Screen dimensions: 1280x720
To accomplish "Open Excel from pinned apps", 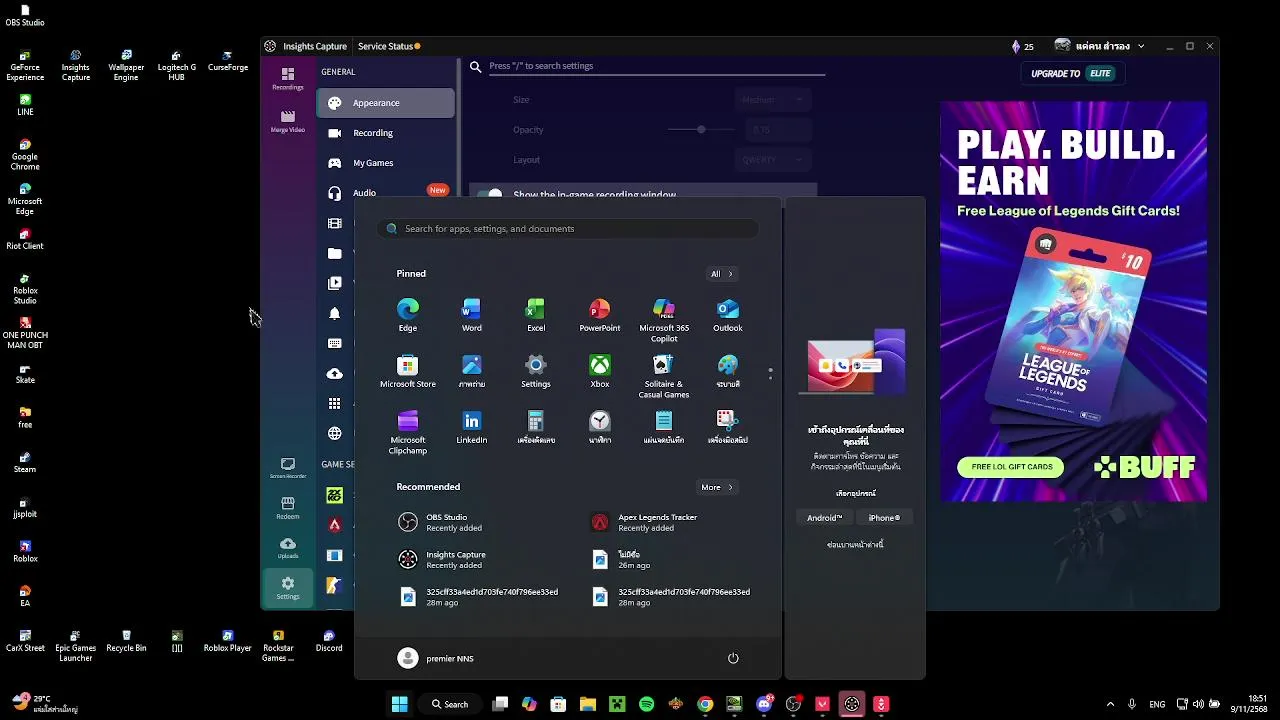I will 536,315.
